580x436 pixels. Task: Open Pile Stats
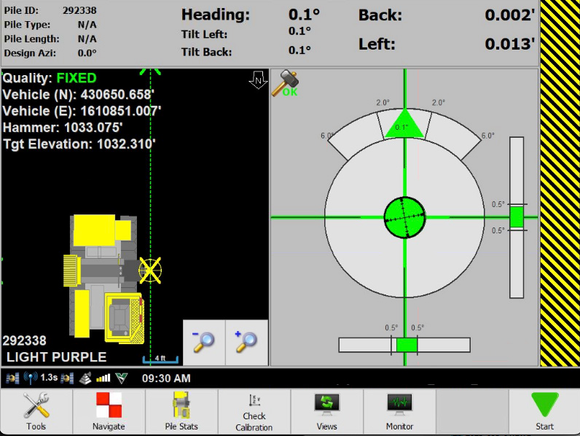(x=181, y=411)
